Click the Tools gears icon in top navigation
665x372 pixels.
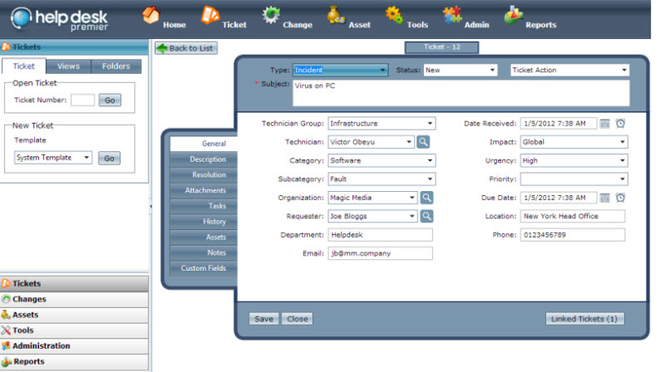(394, 15)
